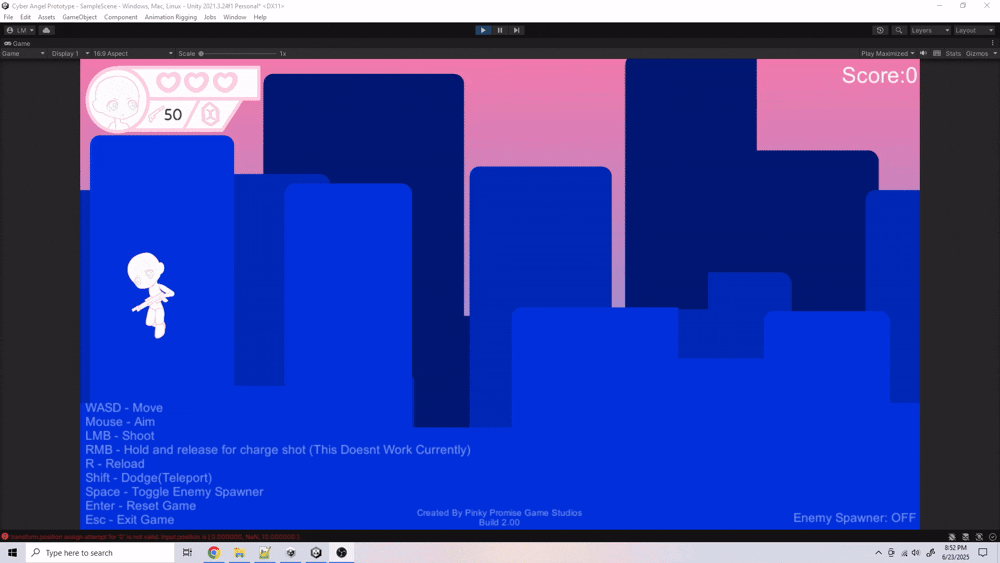Open Google Chrome from the taskbar
1000x563 pixels.
click(x=214, y=553)
